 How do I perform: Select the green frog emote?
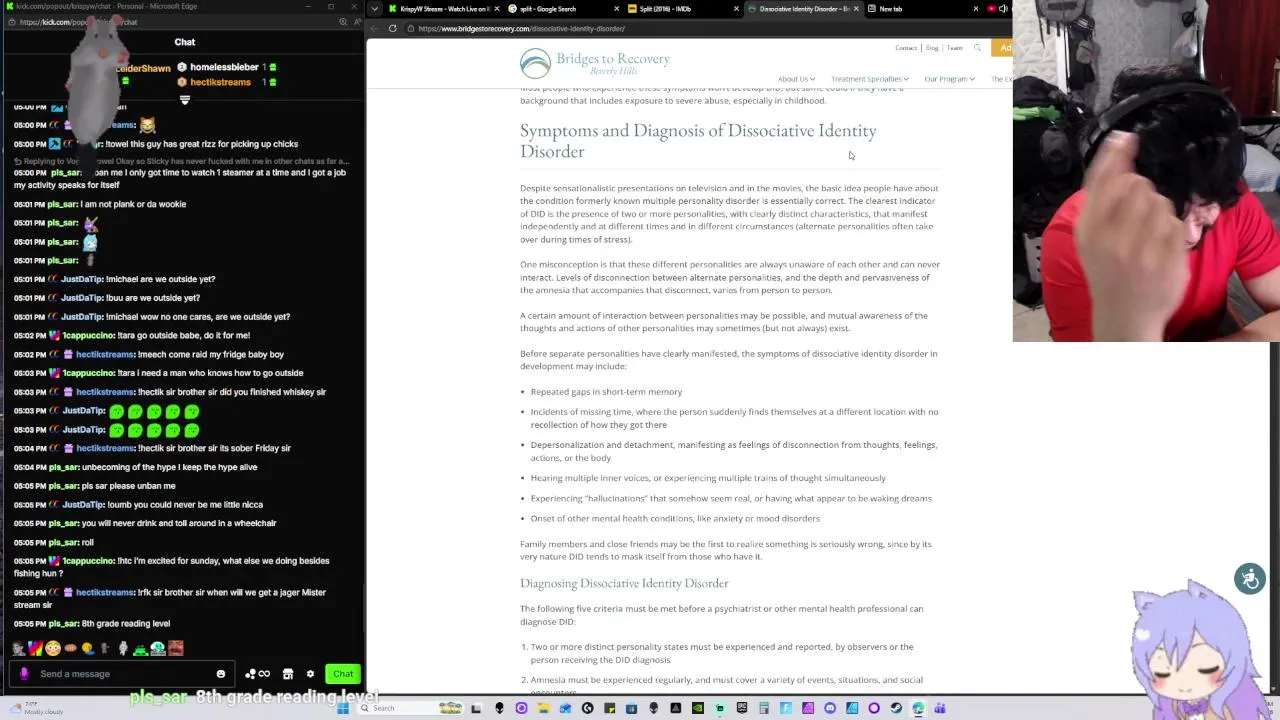tap(140, 648)
